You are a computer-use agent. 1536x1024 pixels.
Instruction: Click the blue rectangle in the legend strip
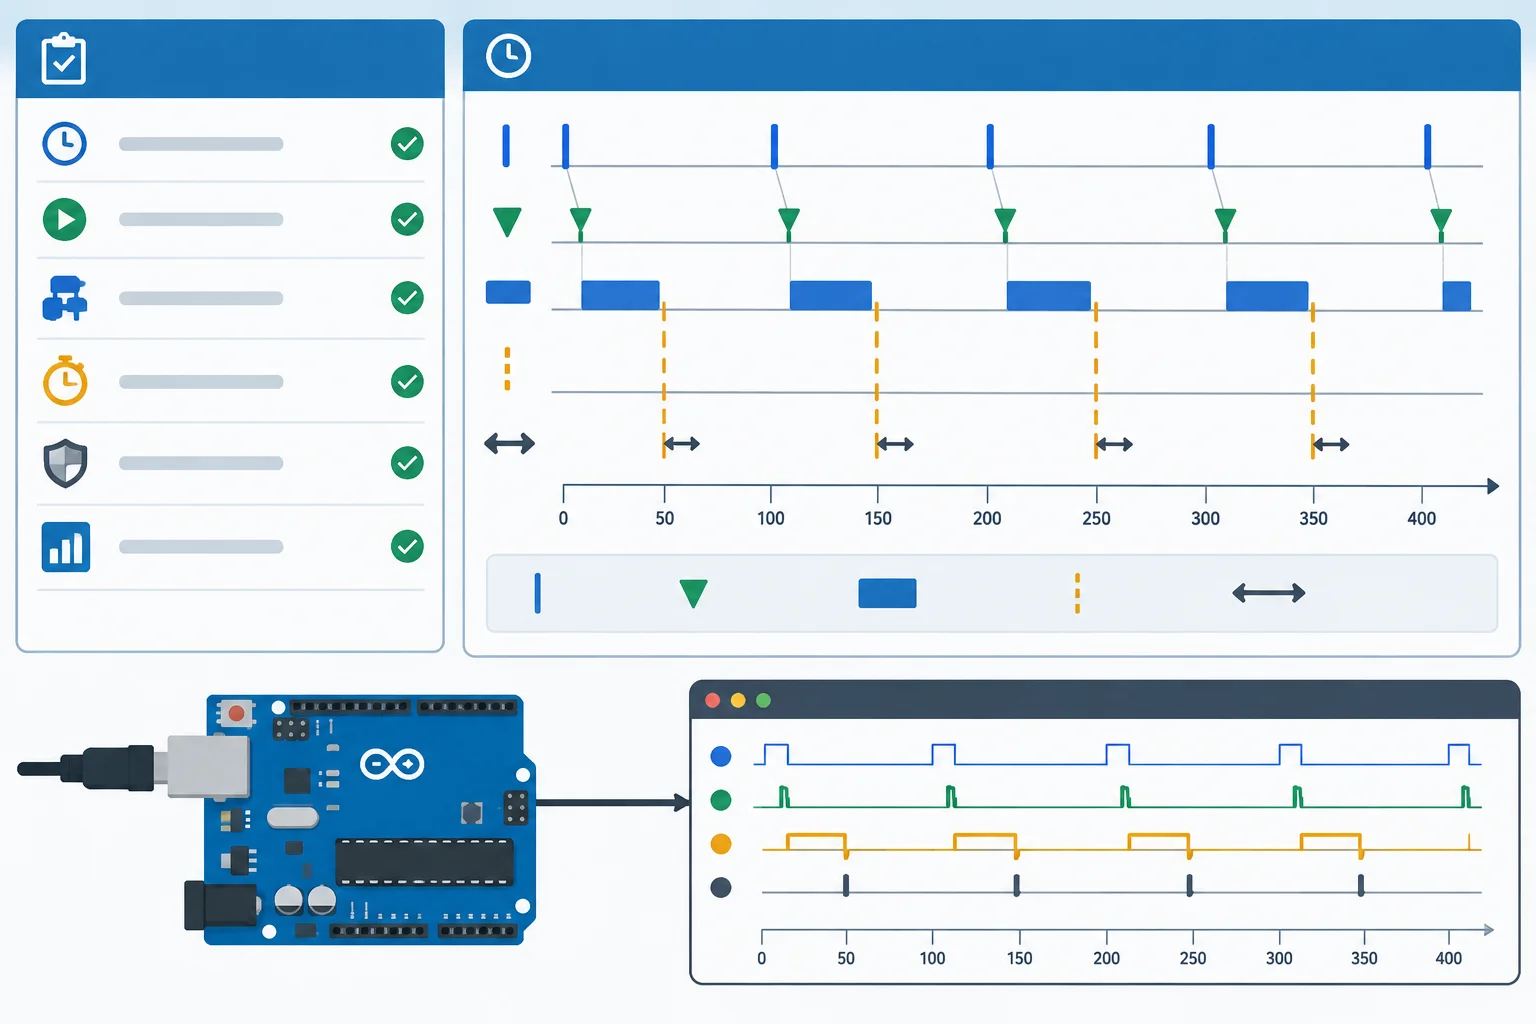click(x=887, y=593)
